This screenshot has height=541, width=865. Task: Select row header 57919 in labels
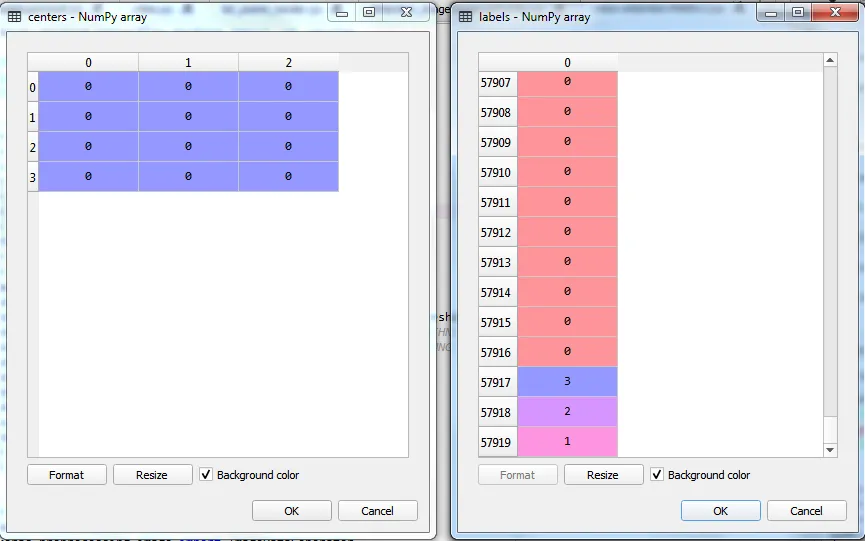[x=498, y=442]
